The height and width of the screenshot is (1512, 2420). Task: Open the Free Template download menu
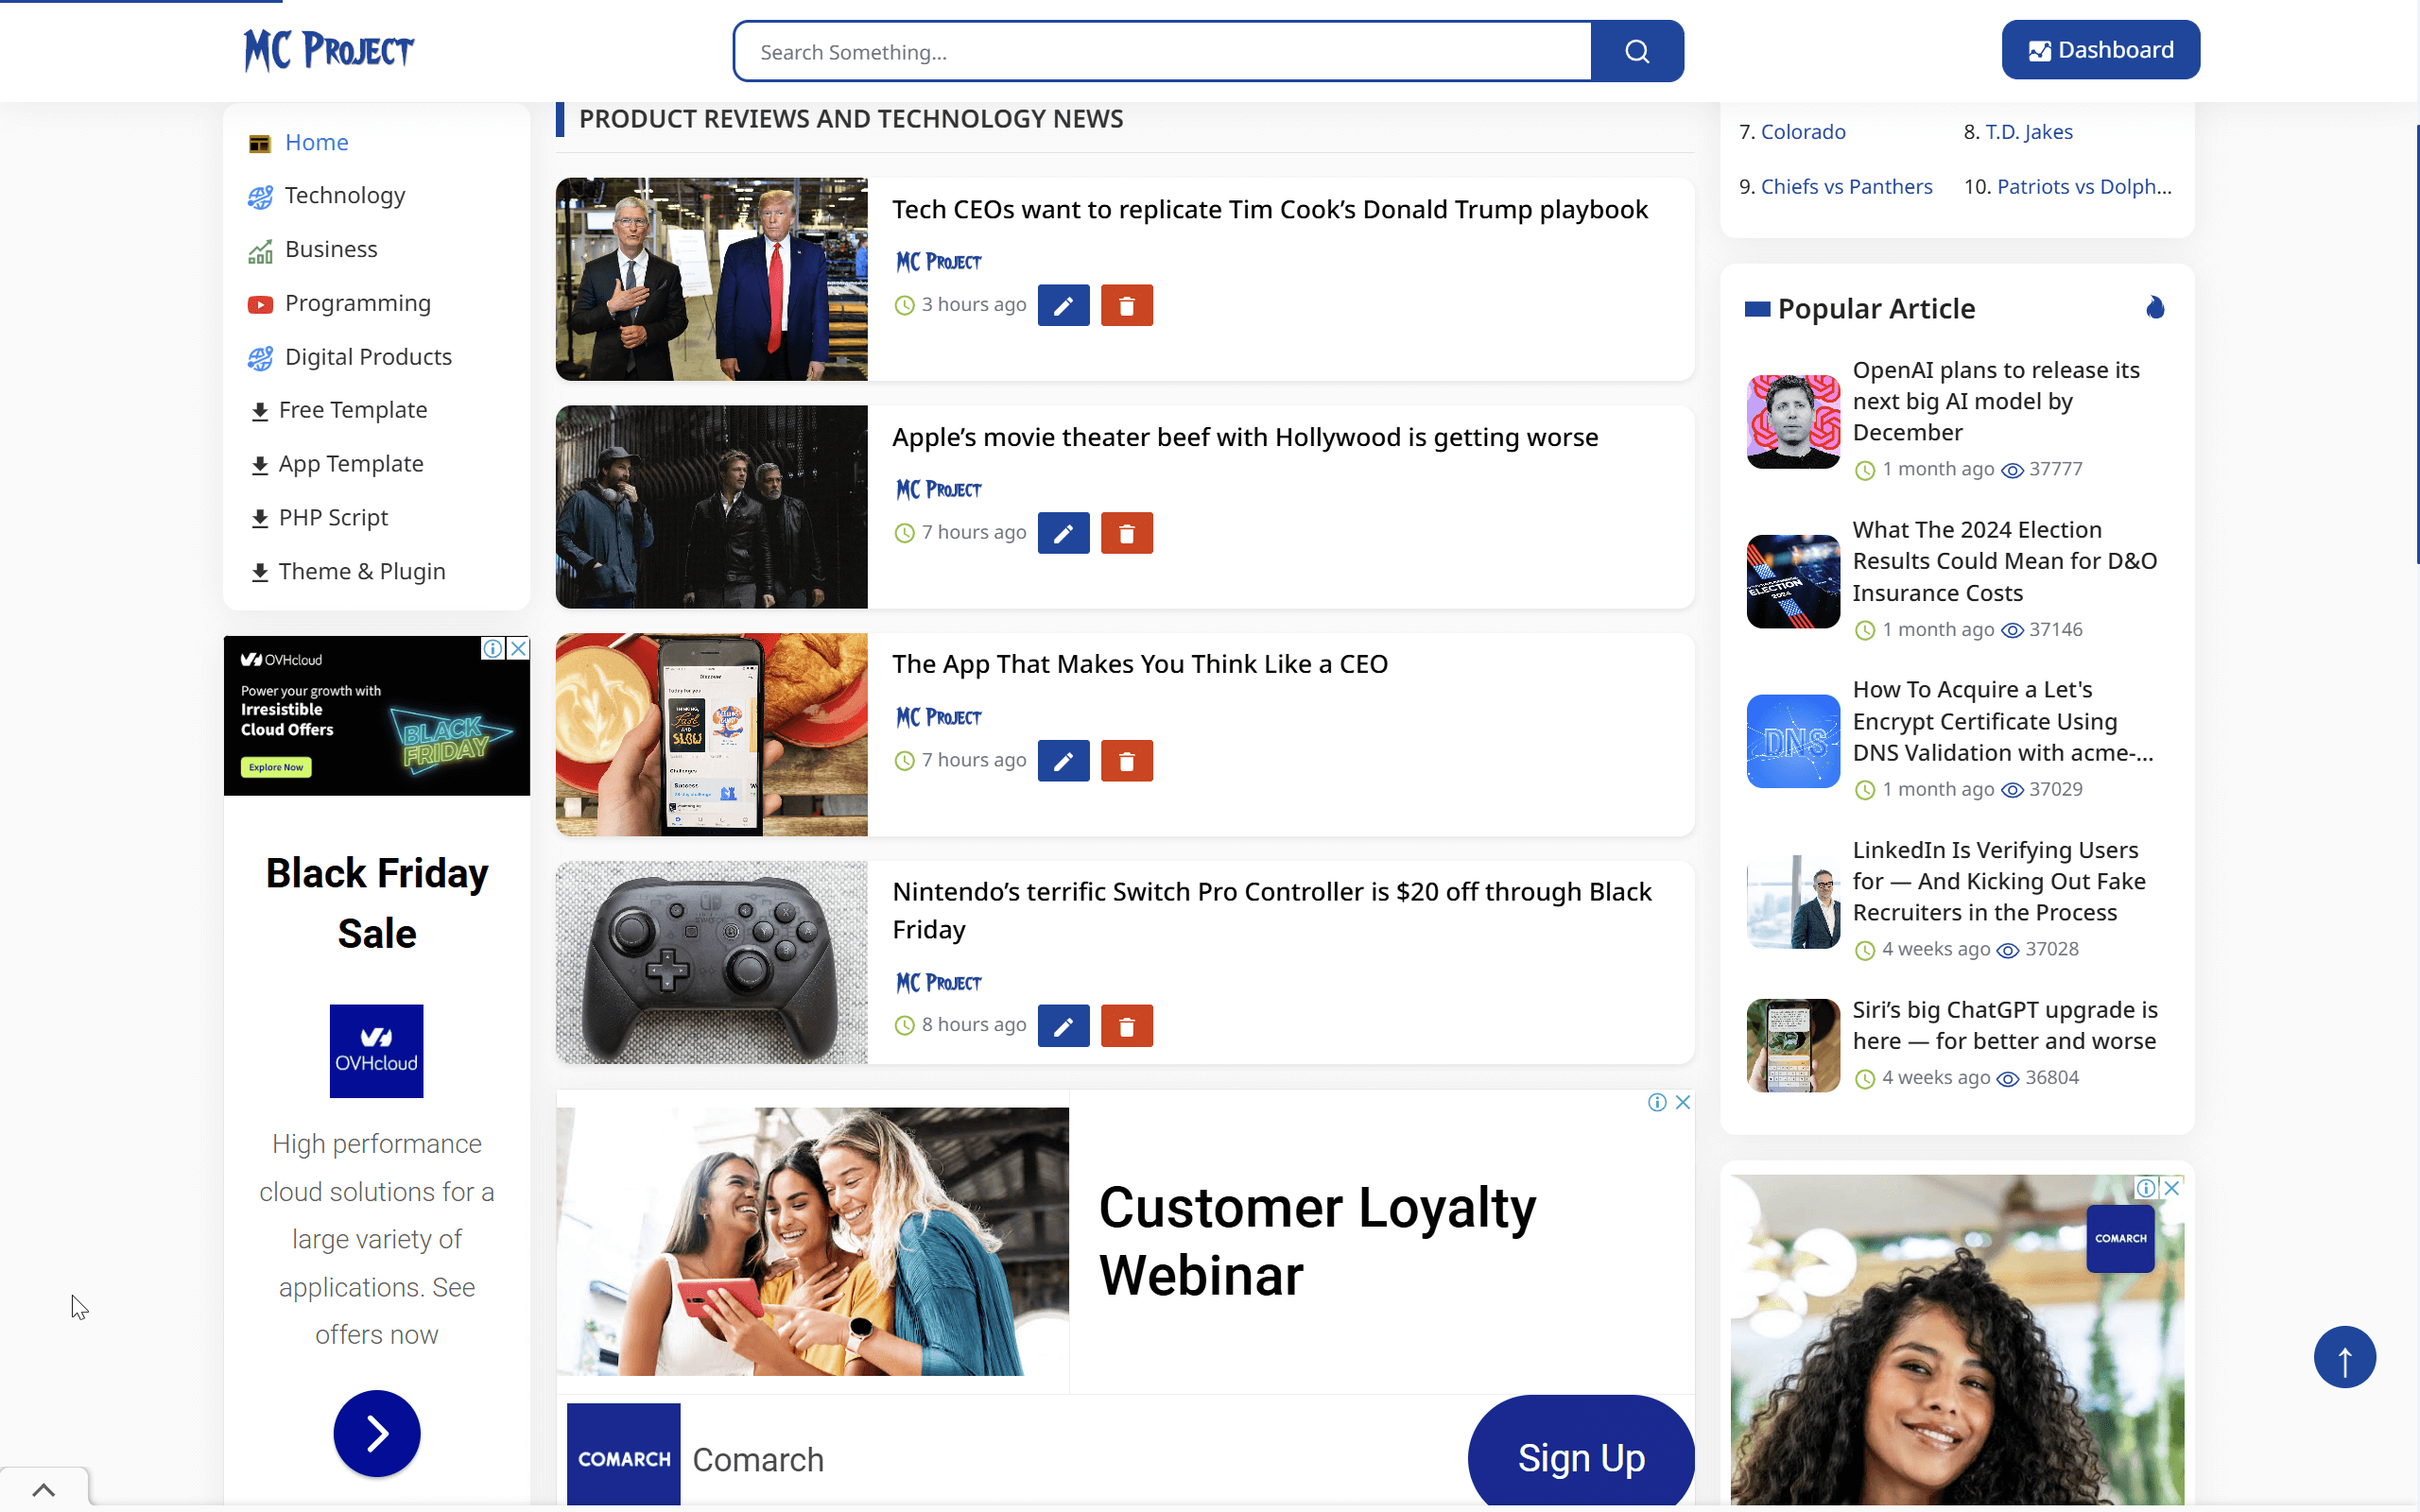[x=352, y=410]
